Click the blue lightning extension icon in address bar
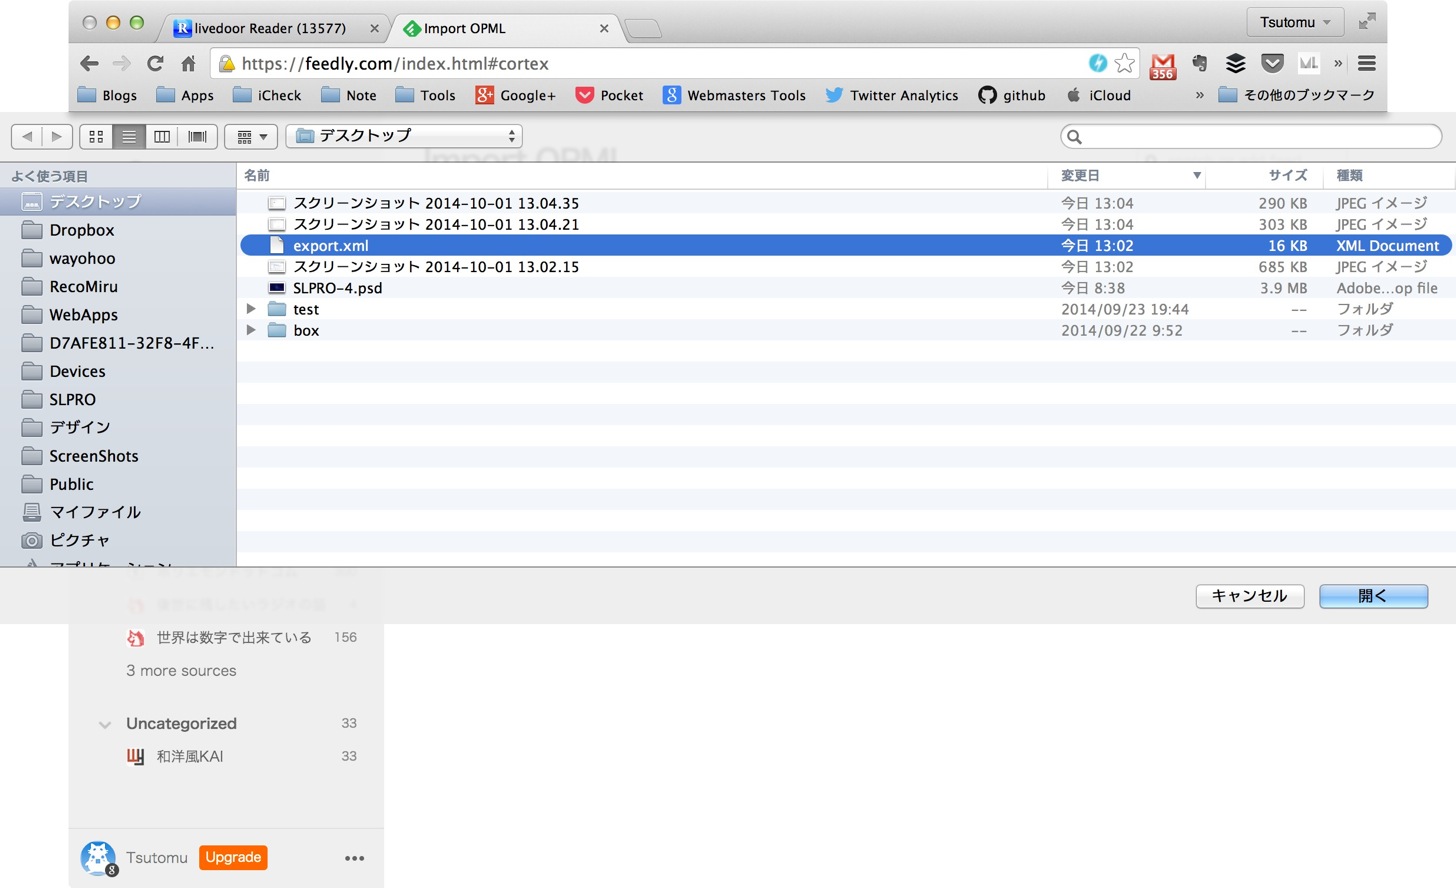1456x888 pixels. tap(1098, 63)
